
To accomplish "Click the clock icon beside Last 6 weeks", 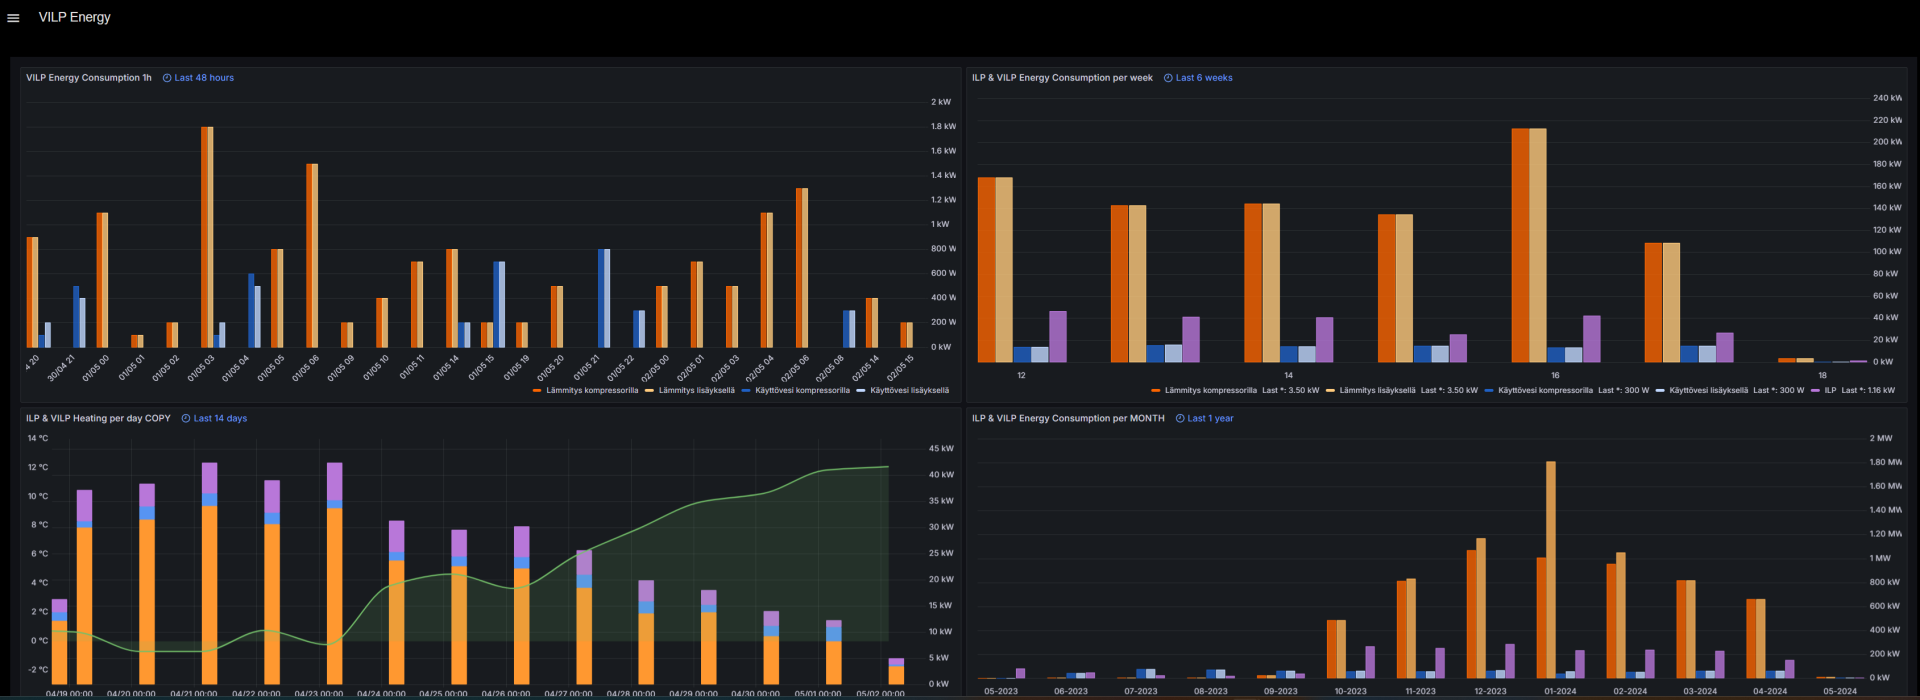I will pyautogui.click(x=1168, y=78).
